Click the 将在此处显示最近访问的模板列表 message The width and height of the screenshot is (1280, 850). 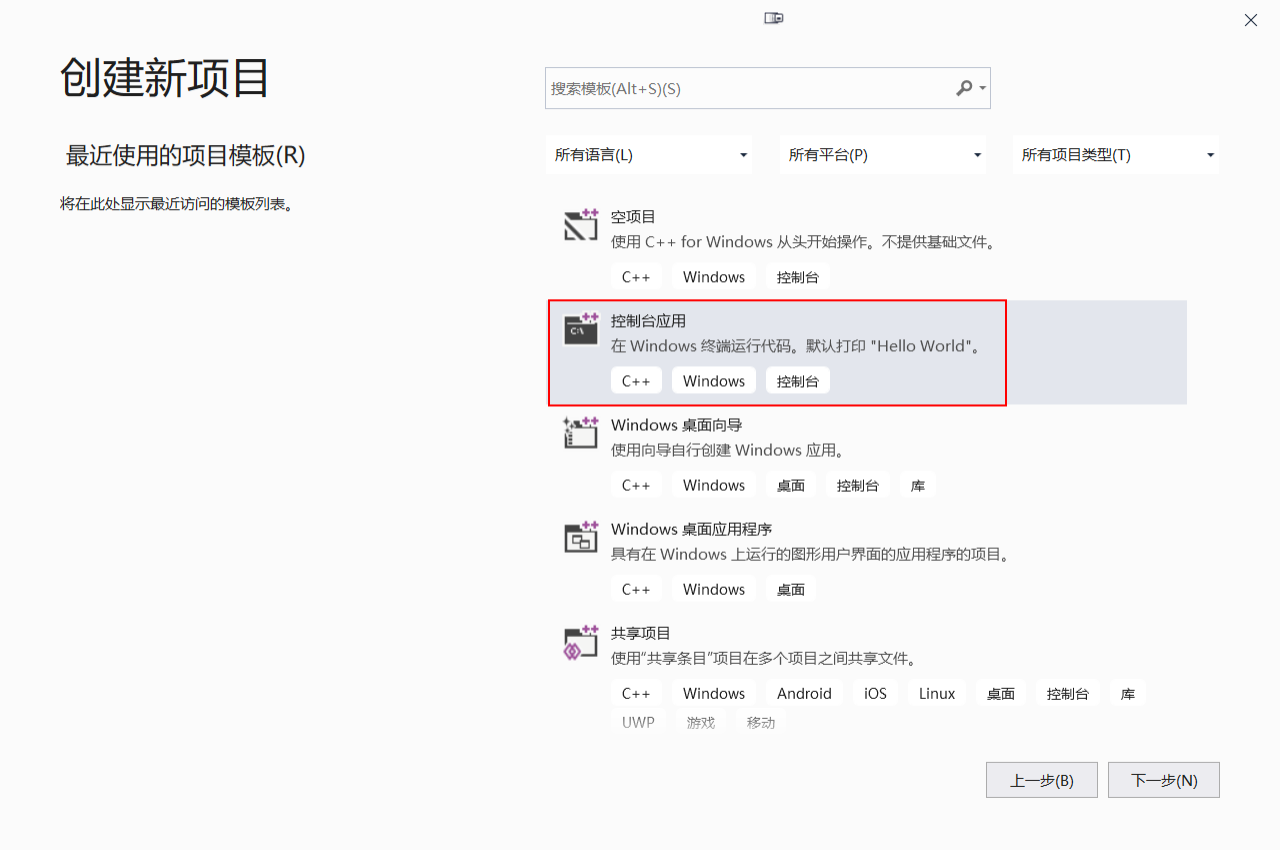click(176, 204)
